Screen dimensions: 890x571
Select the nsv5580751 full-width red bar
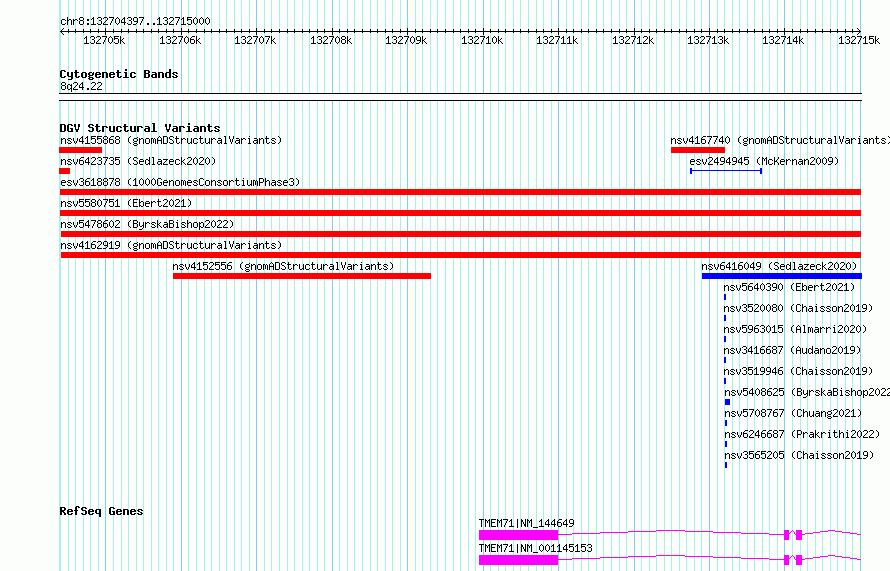tap(460, 213)
